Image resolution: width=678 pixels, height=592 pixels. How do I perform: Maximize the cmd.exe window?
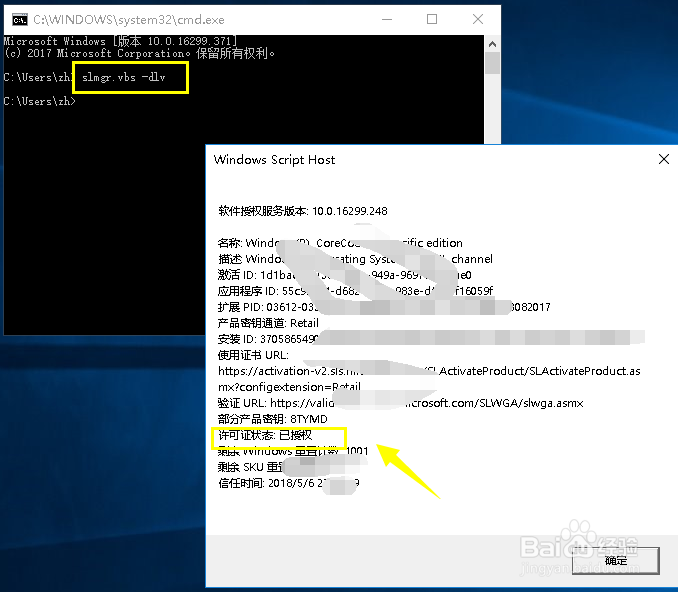pos(432,19)
